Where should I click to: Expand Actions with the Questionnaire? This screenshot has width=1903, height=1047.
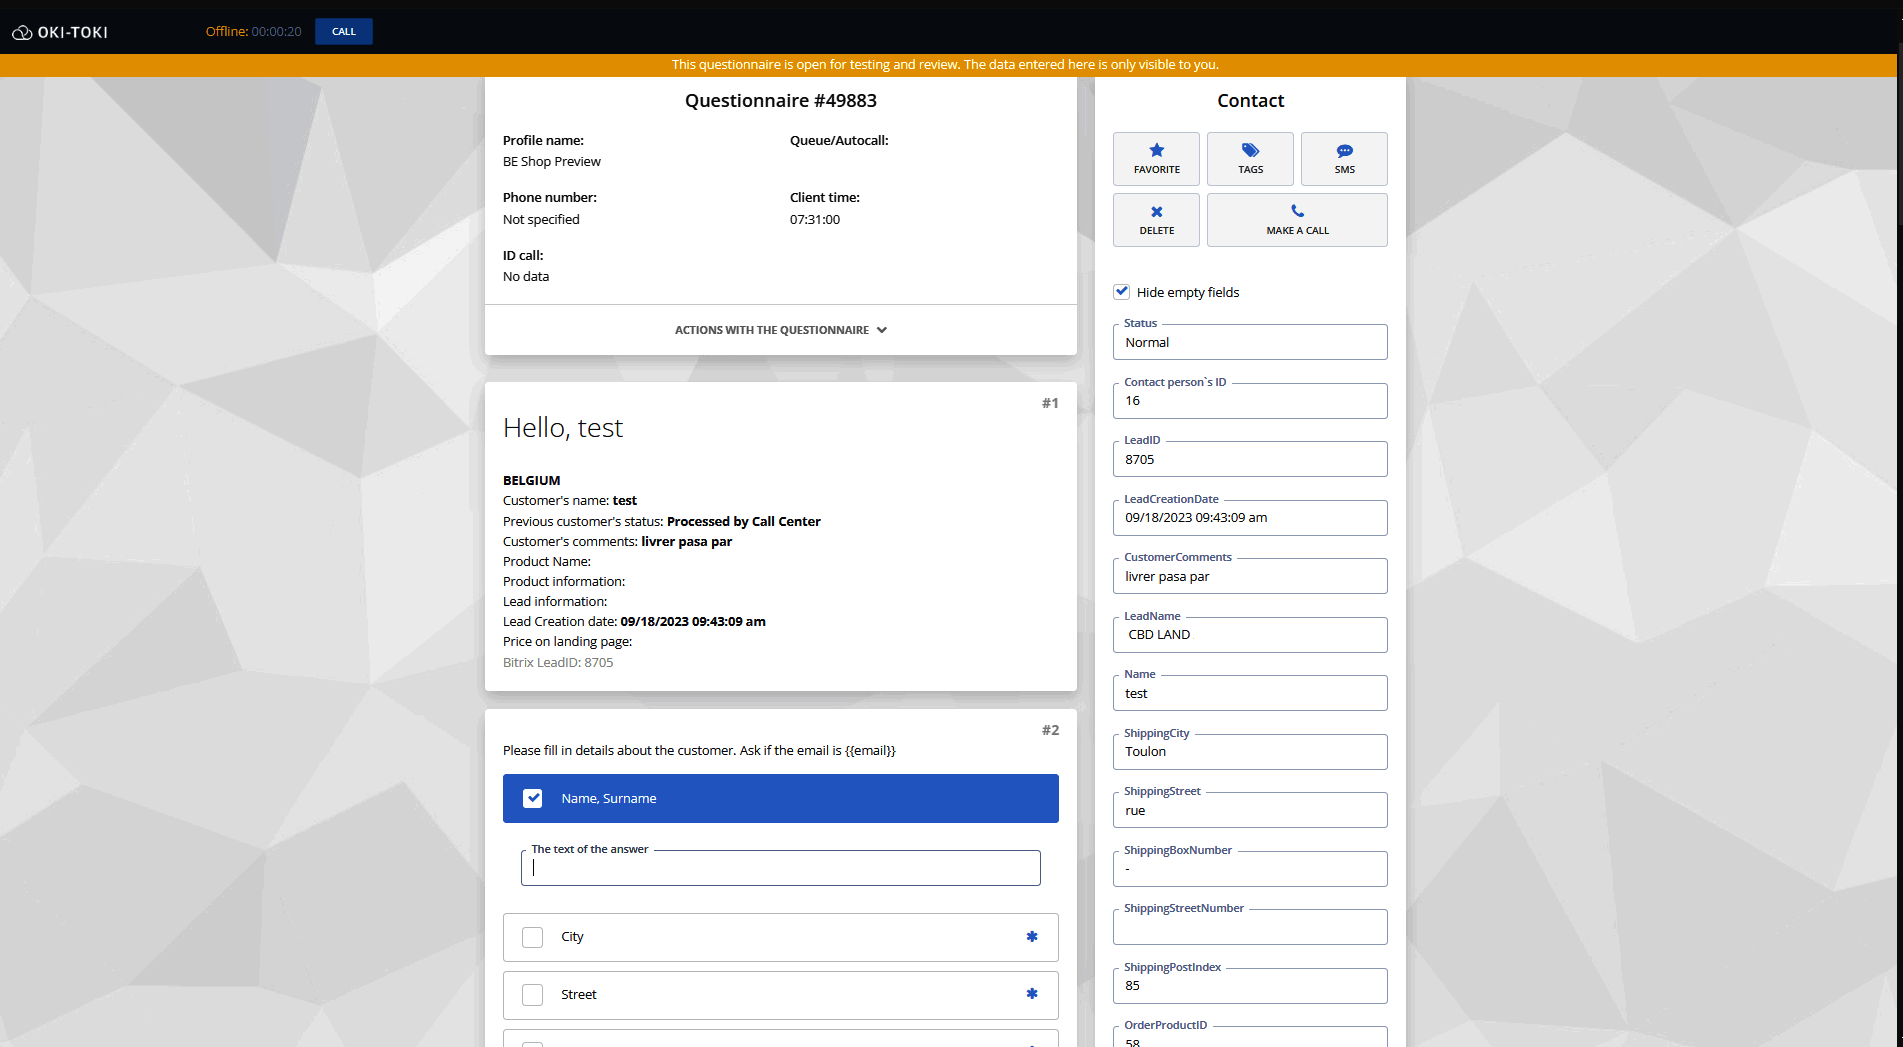(x=781, y=330)
